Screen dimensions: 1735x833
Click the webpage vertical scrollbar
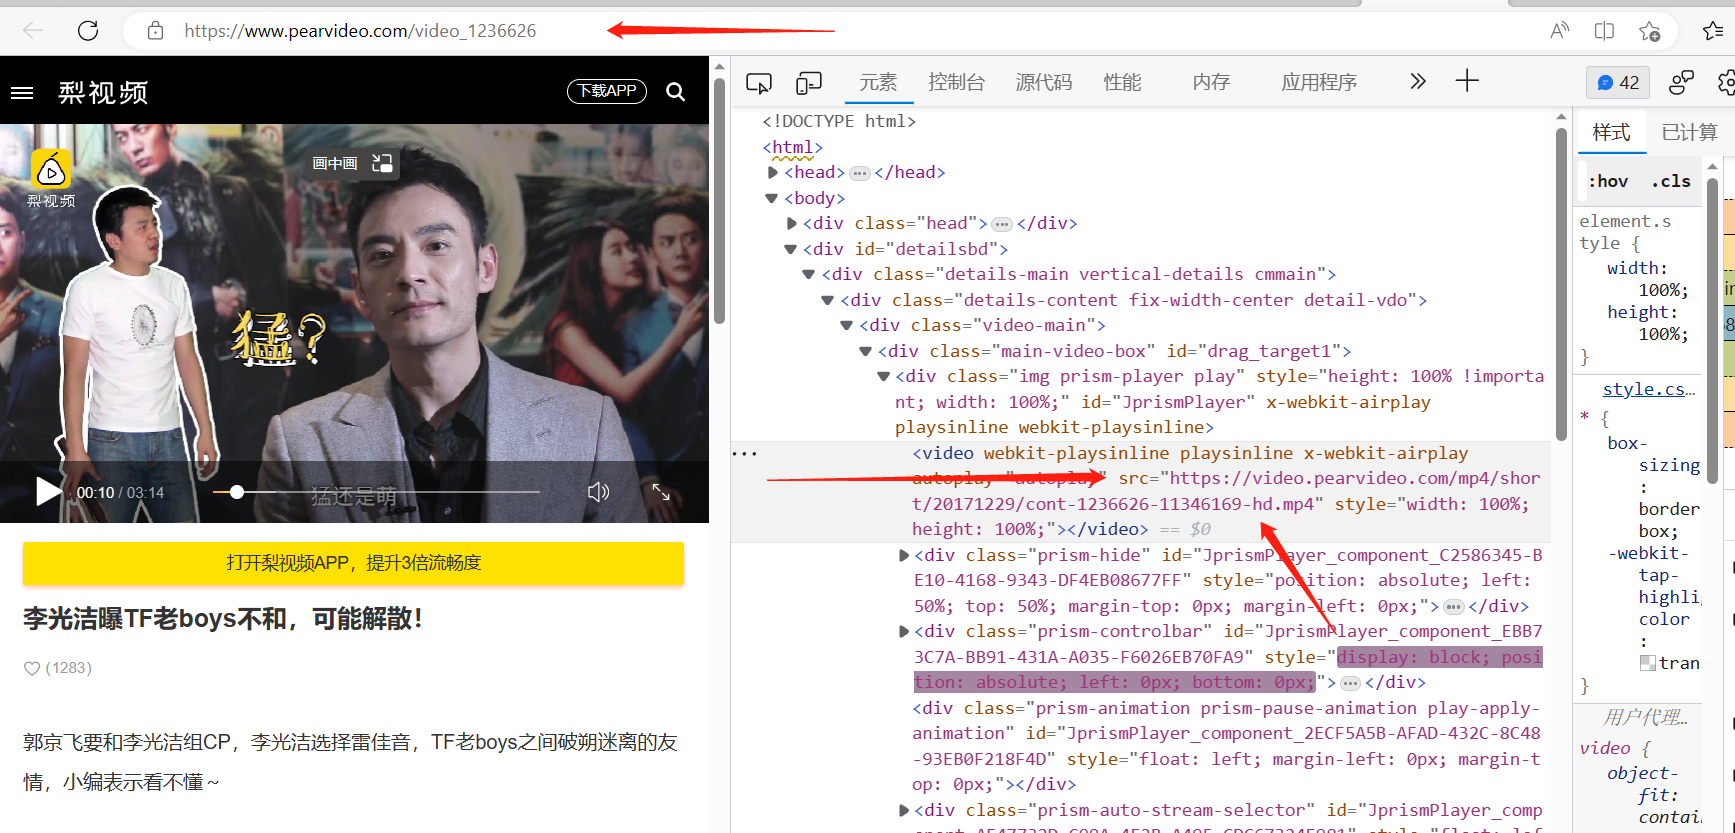click(x=719, y=200)
